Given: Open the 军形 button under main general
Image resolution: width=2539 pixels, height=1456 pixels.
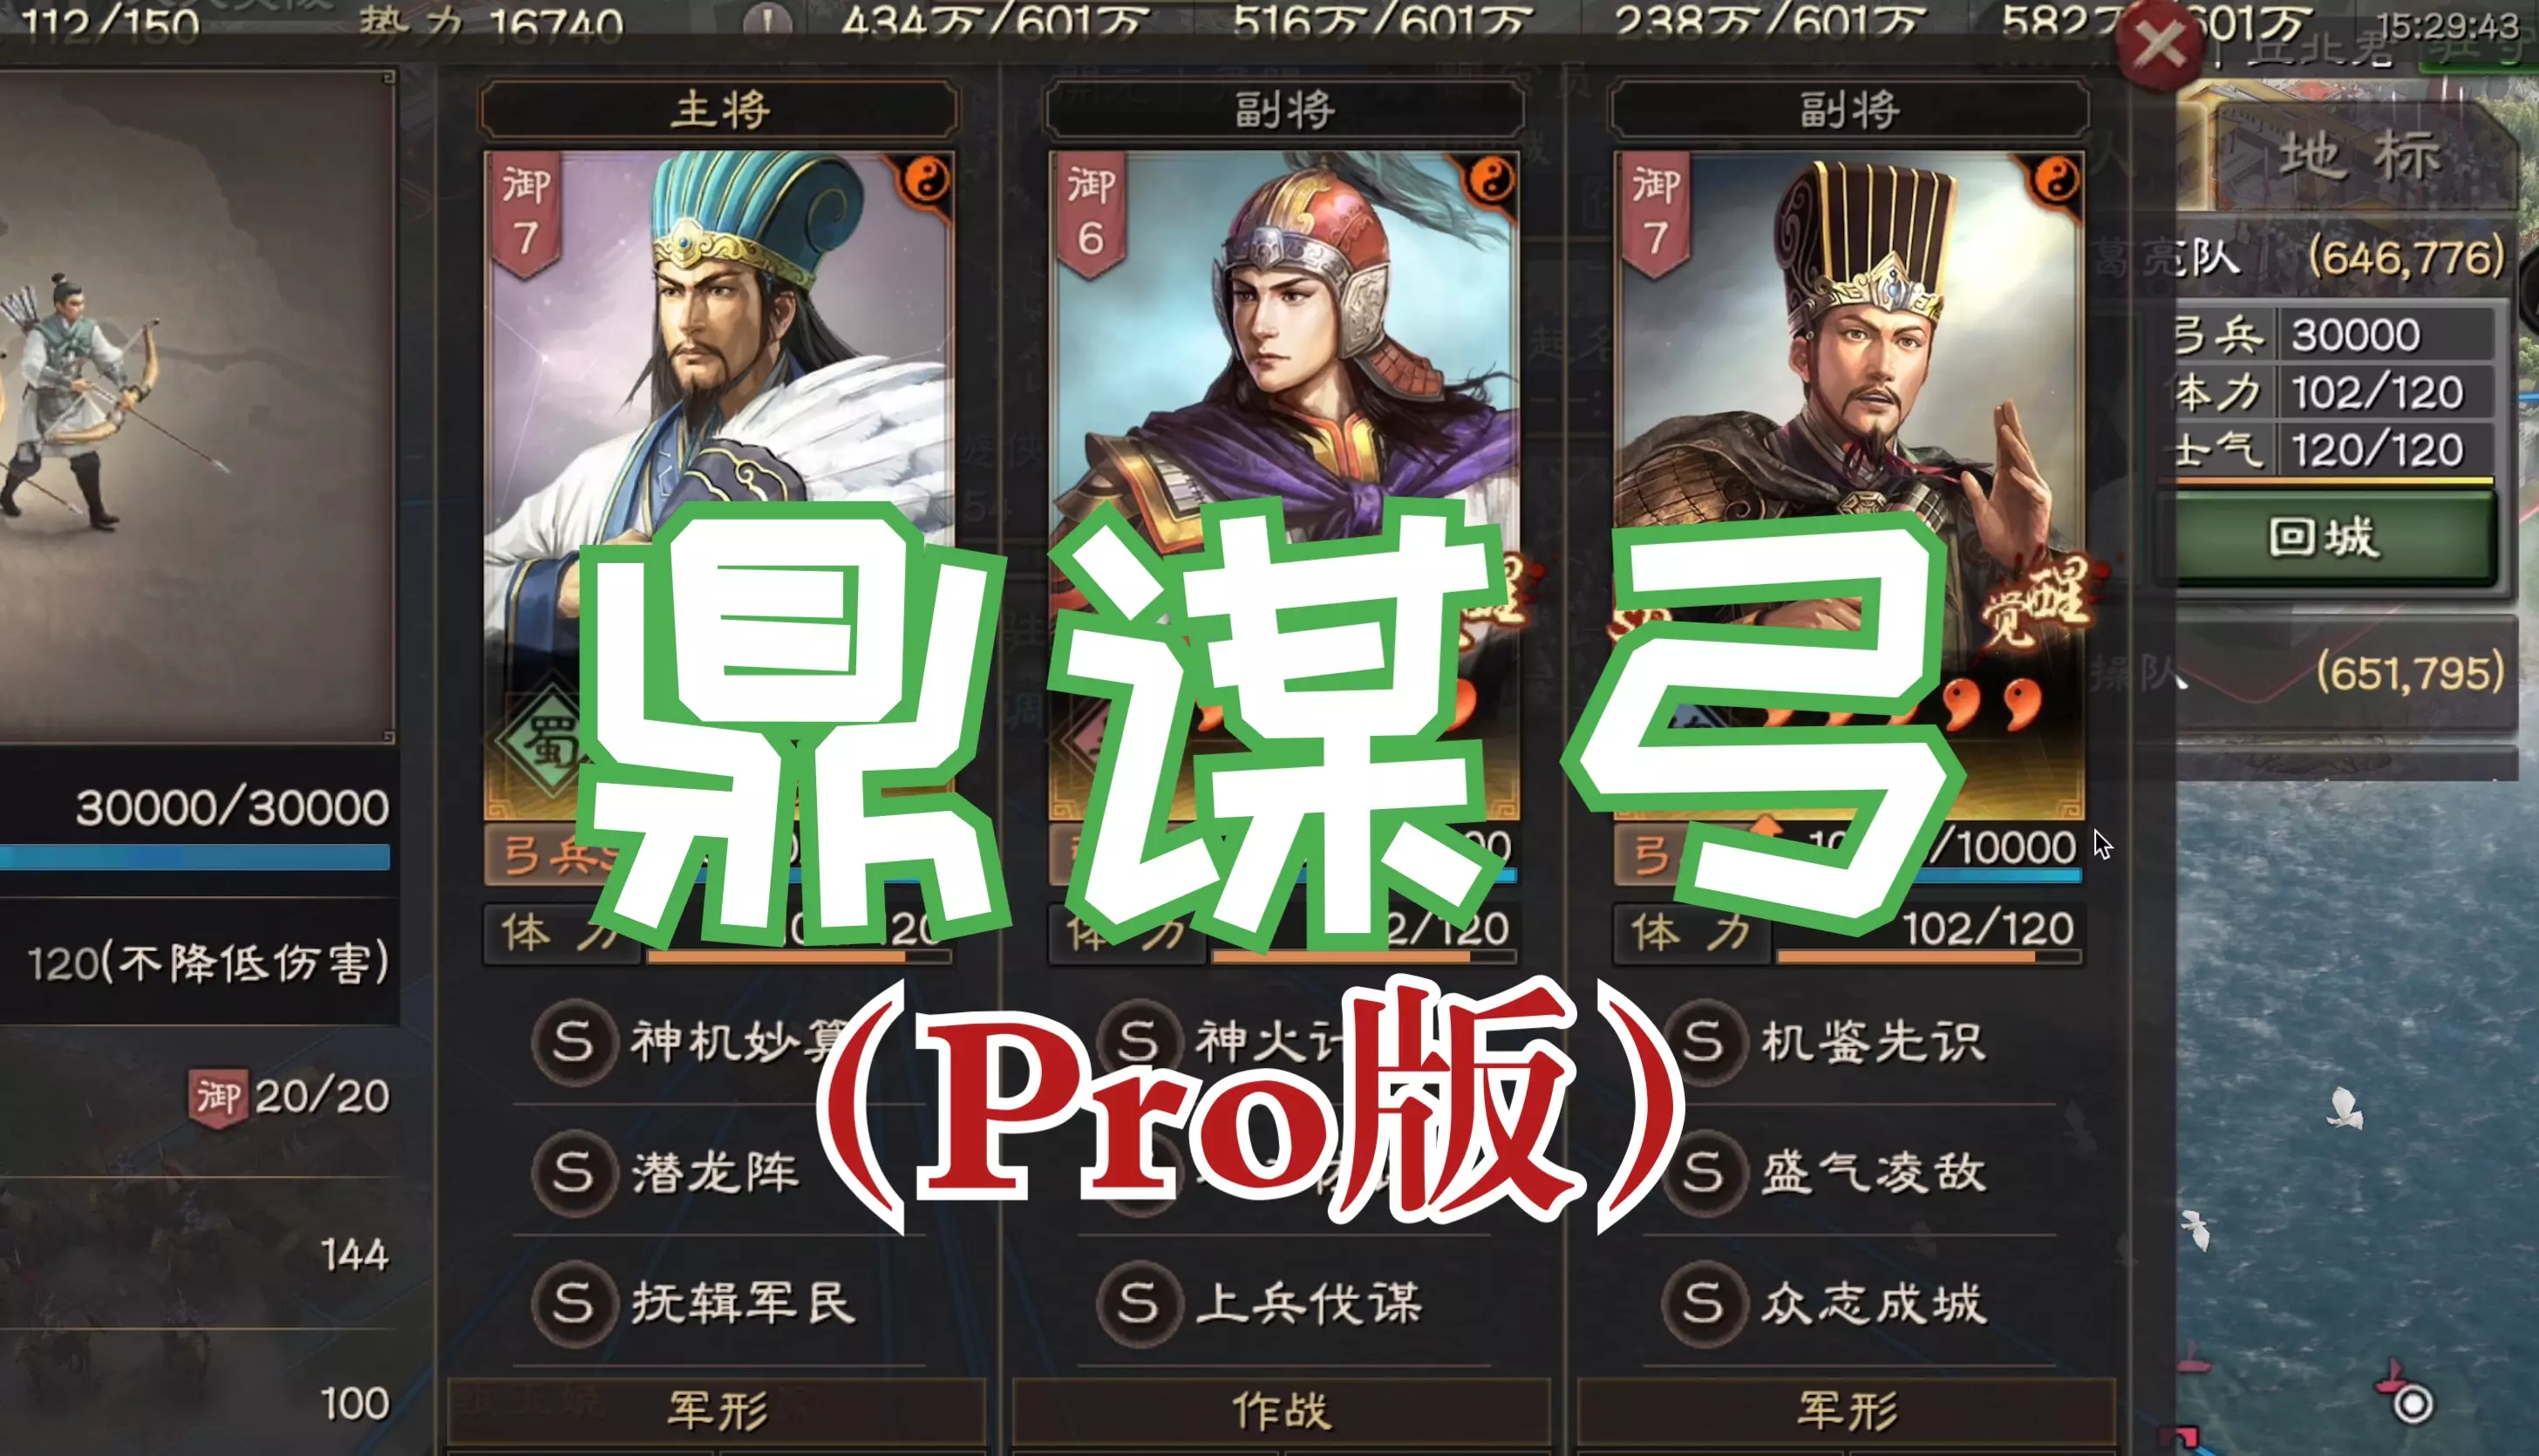Looking at the screenshot, I should coord(717,1411).
